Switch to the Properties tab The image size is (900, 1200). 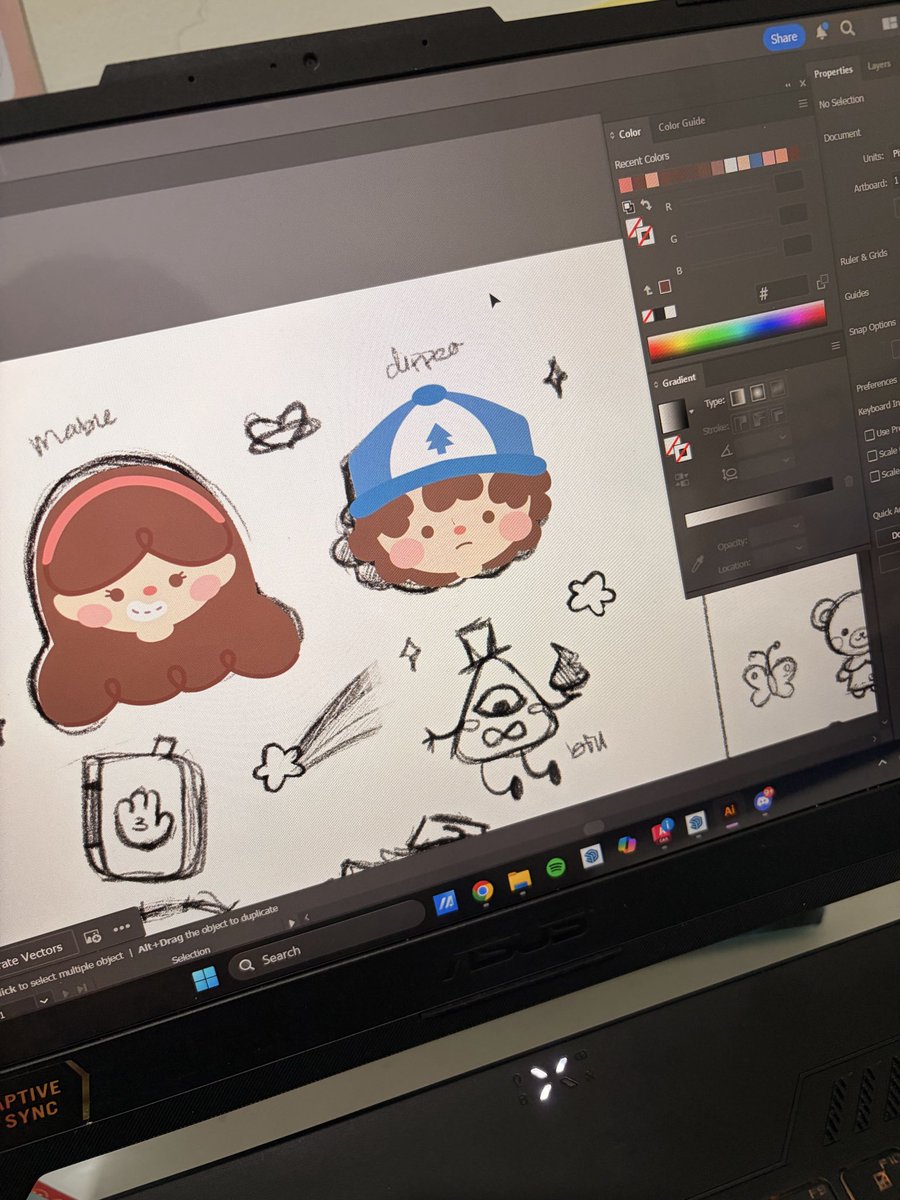pos(833,72)
